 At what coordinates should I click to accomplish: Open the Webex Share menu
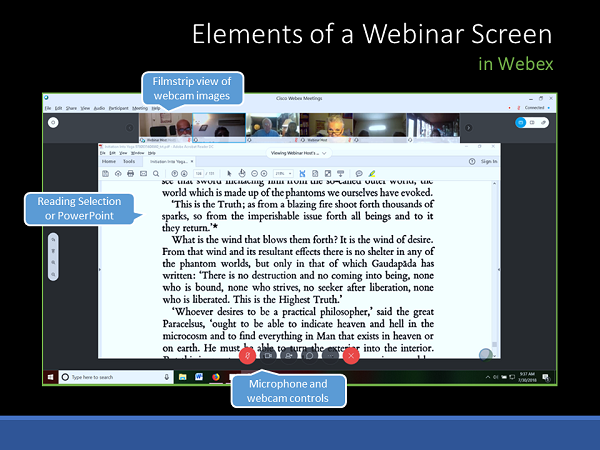pyautogui.click(x=71, y=108)
